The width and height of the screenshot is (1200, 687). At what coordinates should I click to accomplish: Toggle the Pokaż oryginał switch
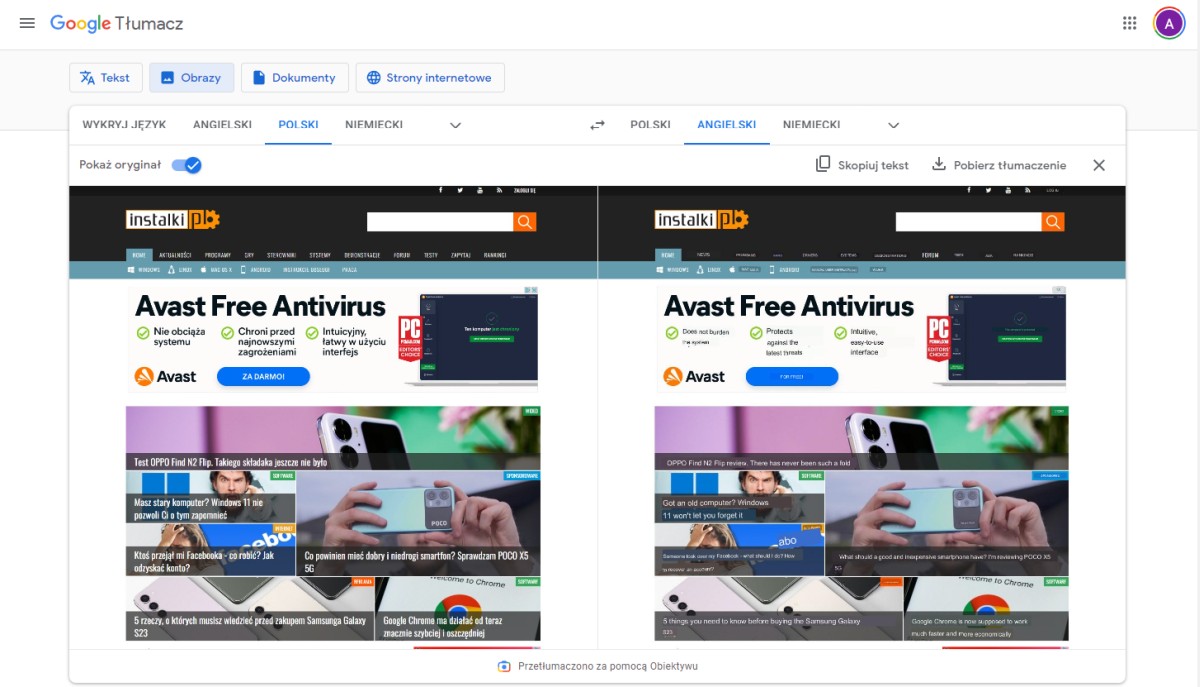point(187,165)
